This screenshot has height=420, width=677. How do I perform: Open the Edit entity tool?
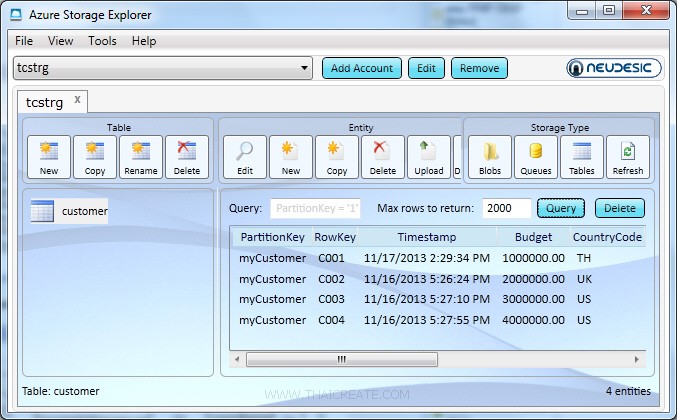pos(245,157)
